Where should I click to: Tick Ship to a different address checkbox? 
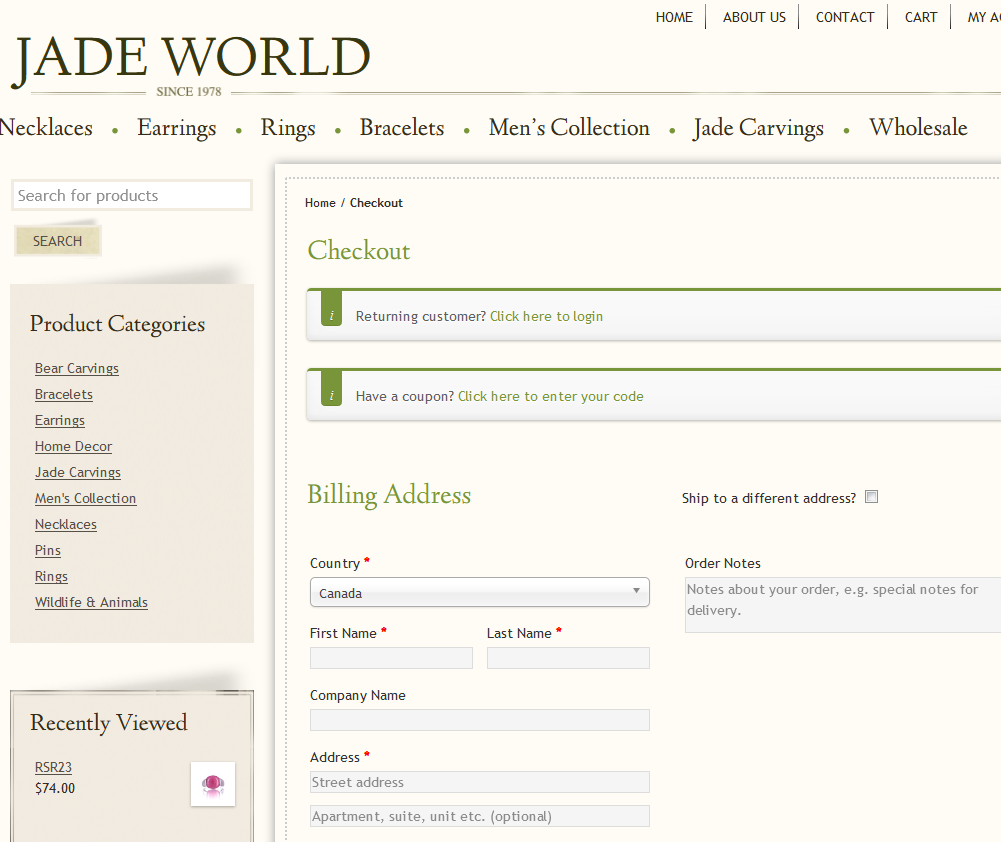[871, 497]
